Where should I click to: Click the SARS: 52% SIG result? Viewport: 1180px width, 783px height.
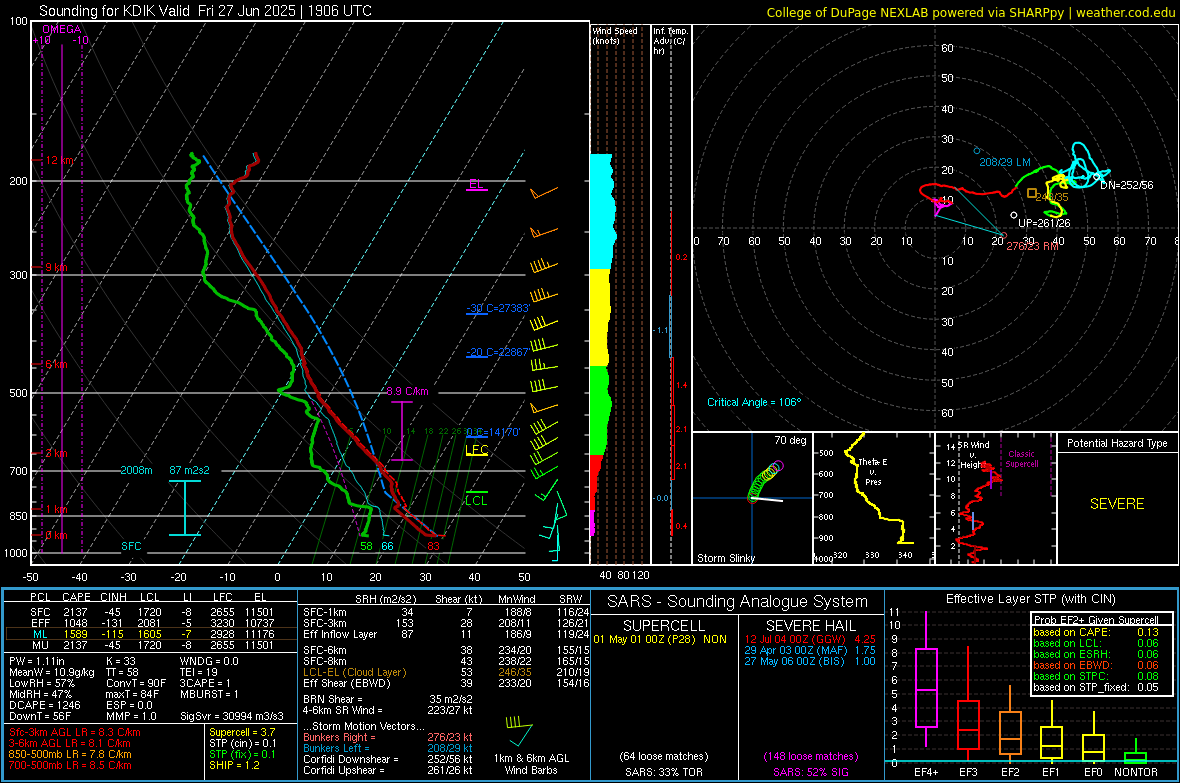(x=810, y=772)
